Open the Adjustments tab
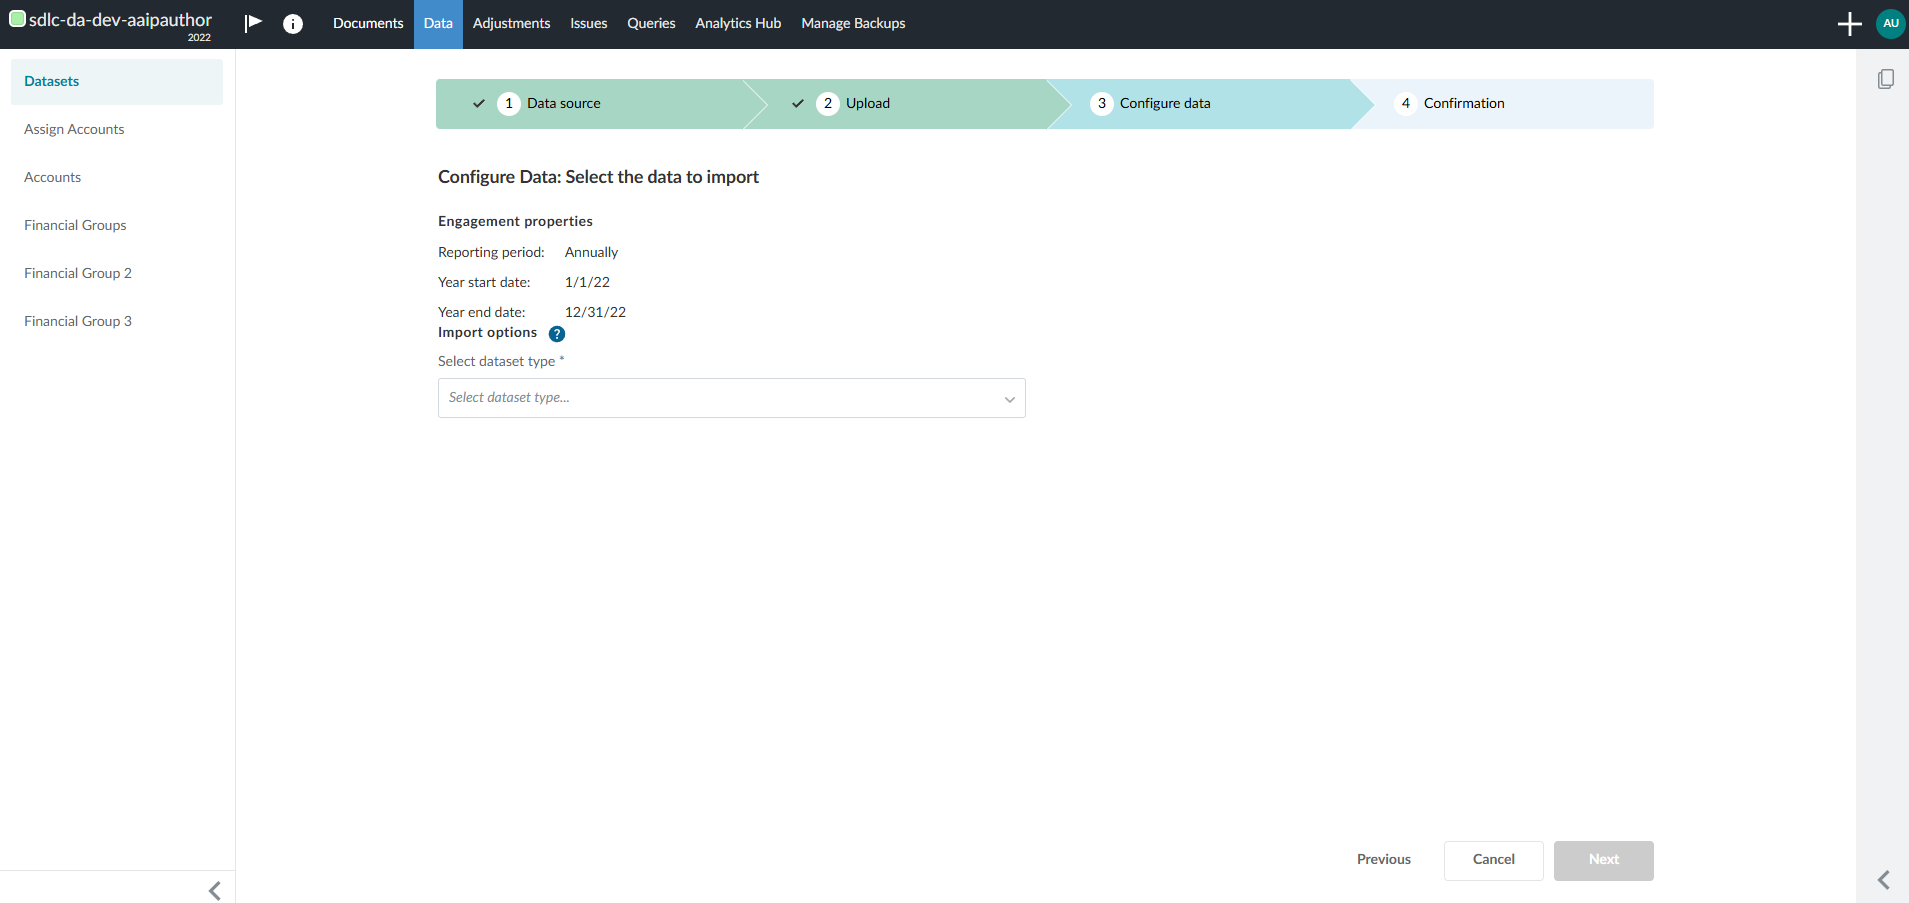 (511, 24)
